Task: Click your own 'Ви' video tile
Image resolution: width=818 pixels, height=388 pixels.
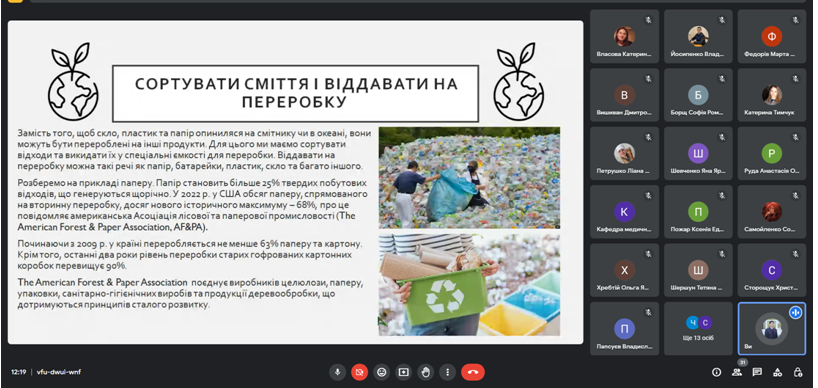Action: (x=772, y=329)
